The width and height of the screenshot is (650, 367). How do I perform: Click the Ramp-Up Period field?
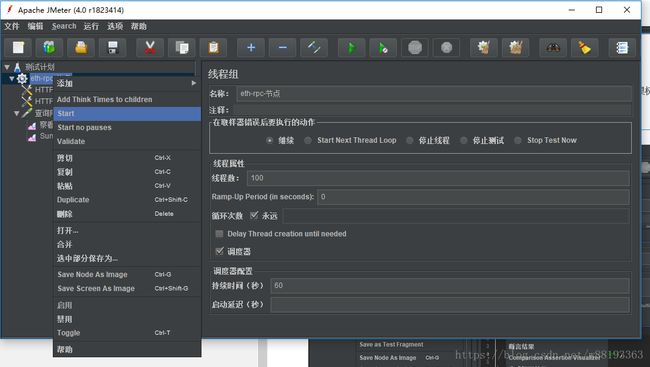[473, 197]
